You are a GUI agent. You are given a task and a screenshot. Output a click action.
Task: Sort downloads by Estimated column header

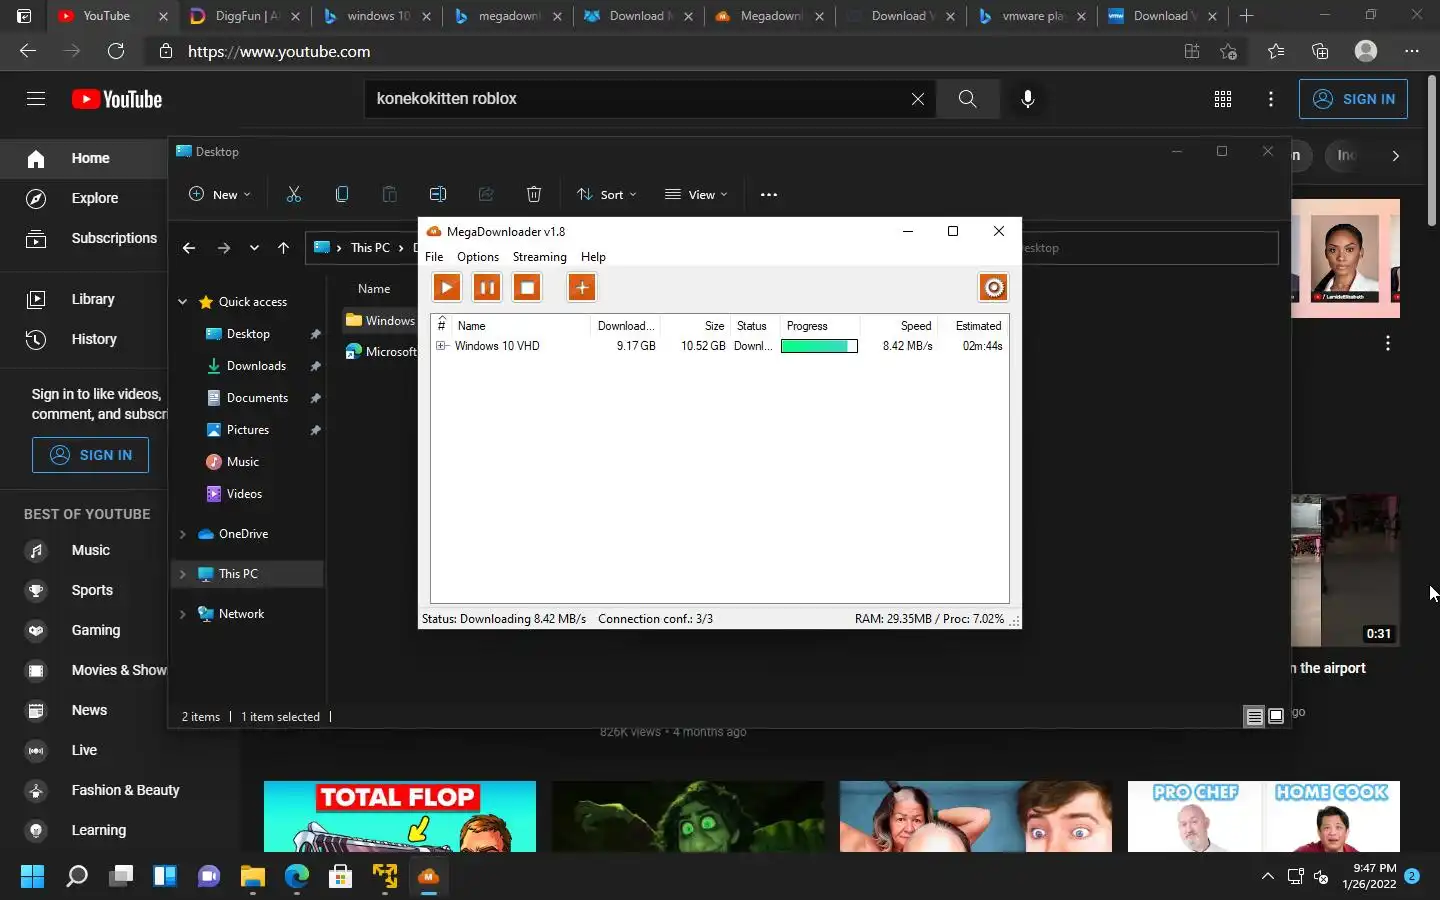972,326
